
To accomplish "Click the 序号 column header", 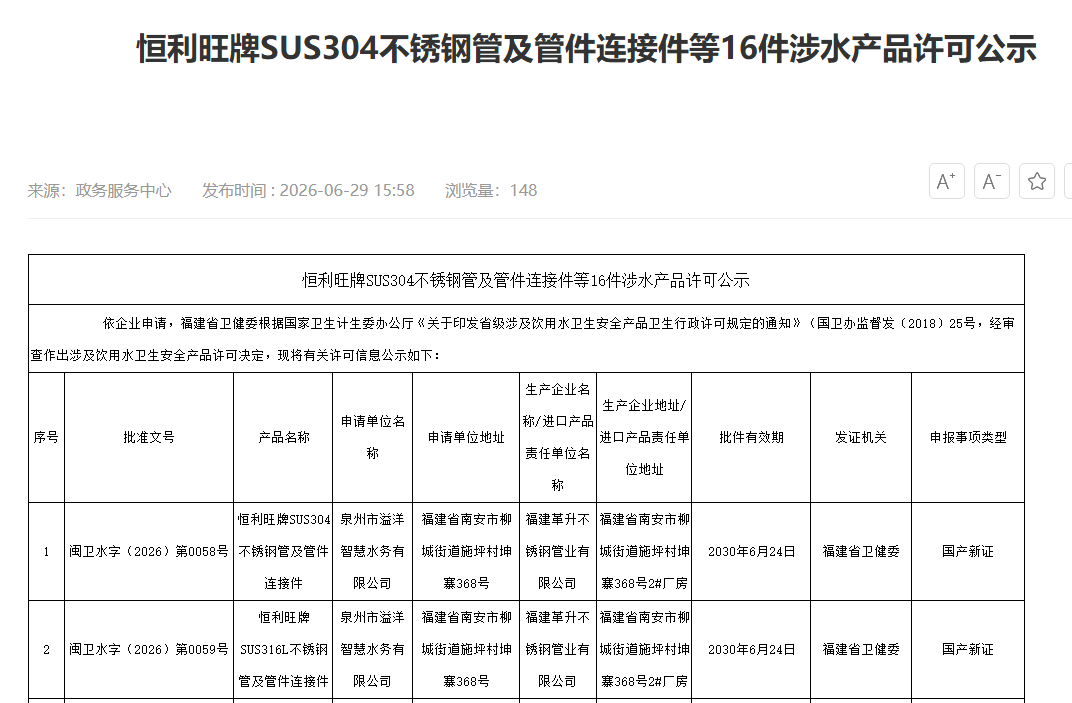I will pos(46,438).
